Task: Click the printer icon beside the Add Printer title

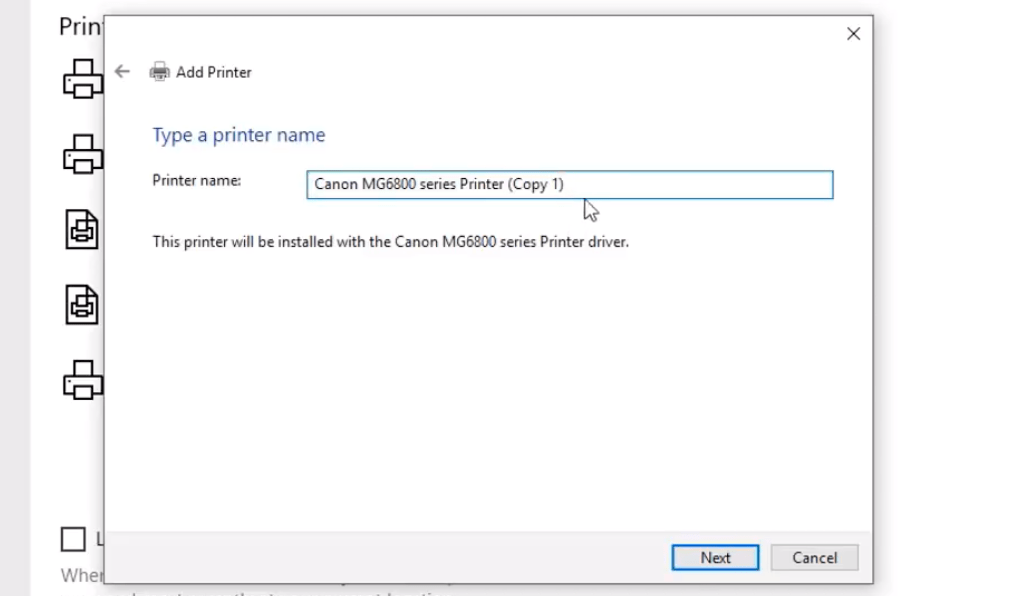Action: point(159,72)
